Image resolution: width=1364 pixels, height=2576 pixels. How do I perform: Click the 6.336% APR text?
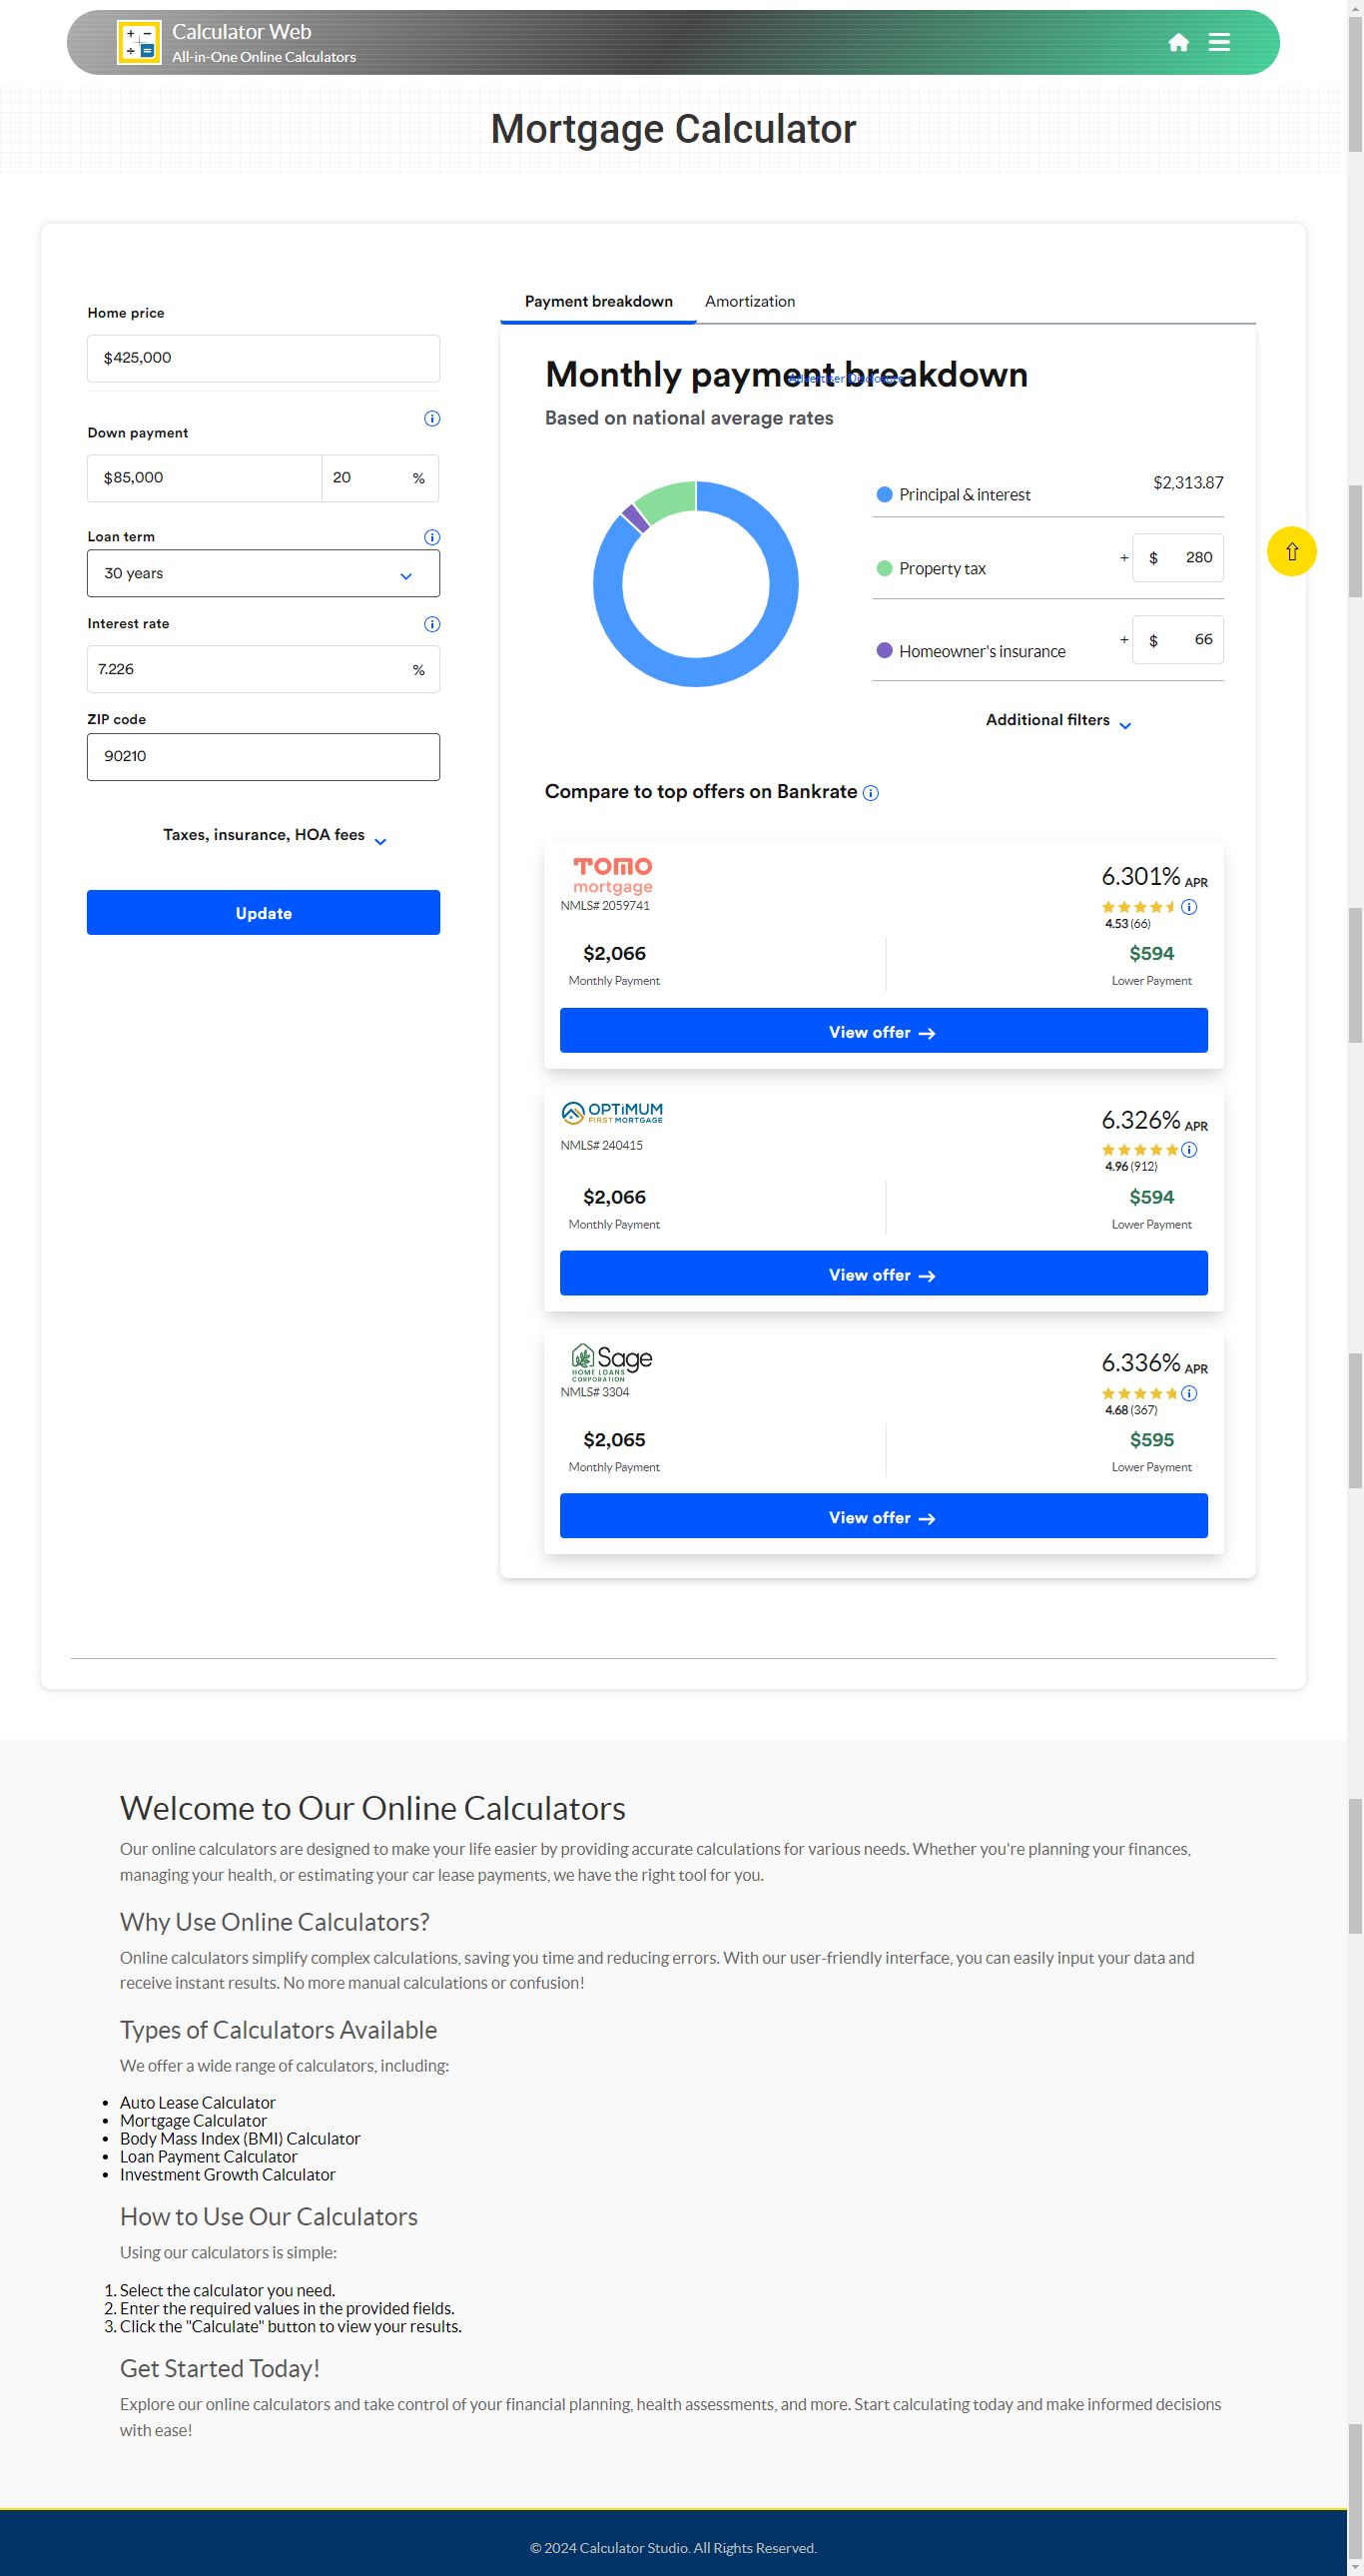[x=1154, y=1363]
